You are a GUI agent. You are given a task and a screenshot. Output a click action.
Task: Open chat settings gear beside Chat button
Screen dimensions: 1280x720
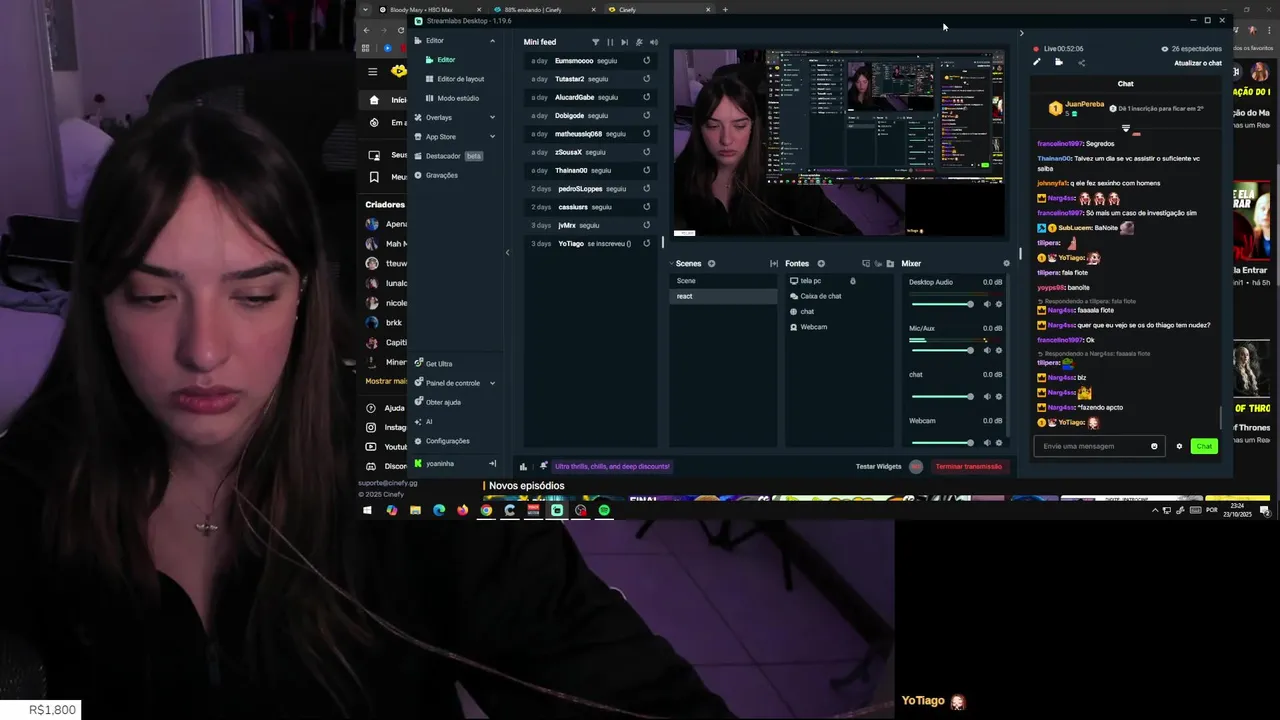point(1179,446)
